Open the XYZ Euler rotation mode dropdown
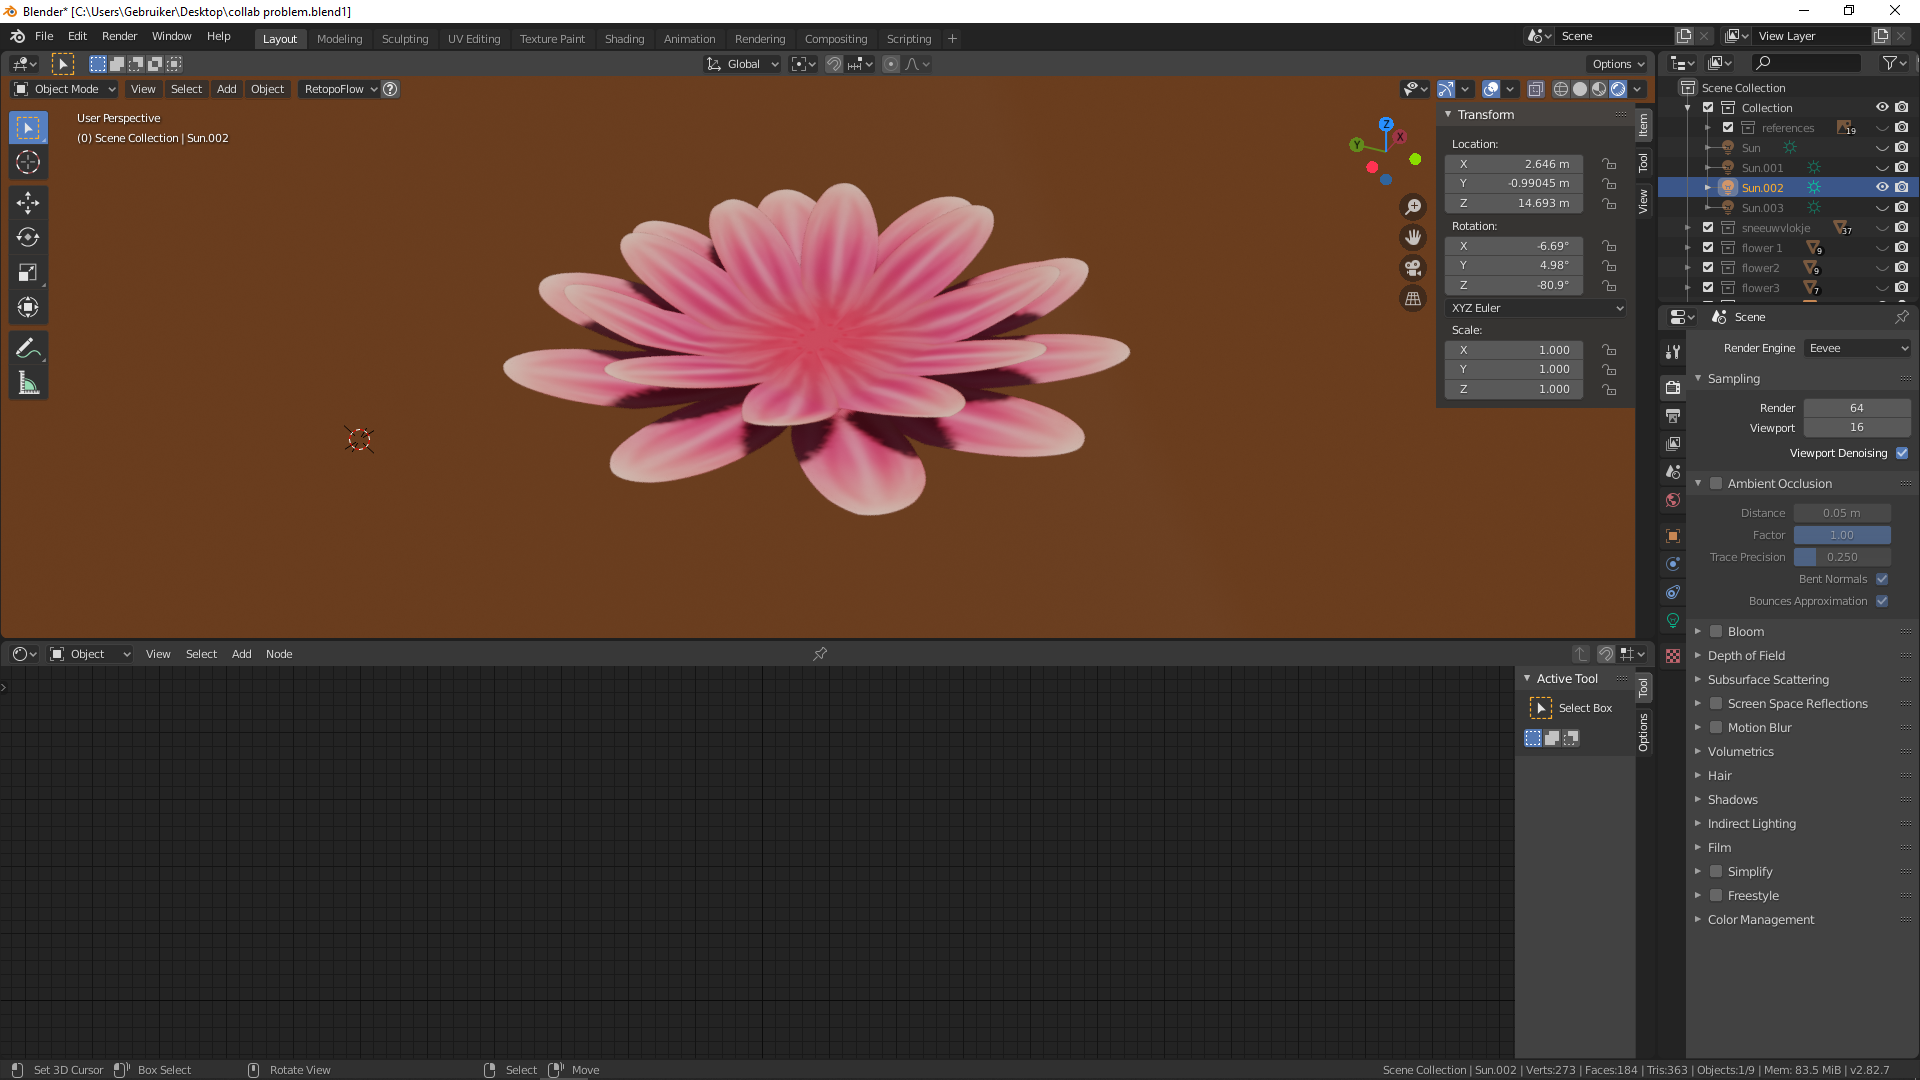The image size is (1920, 1080). (1536, 308)
